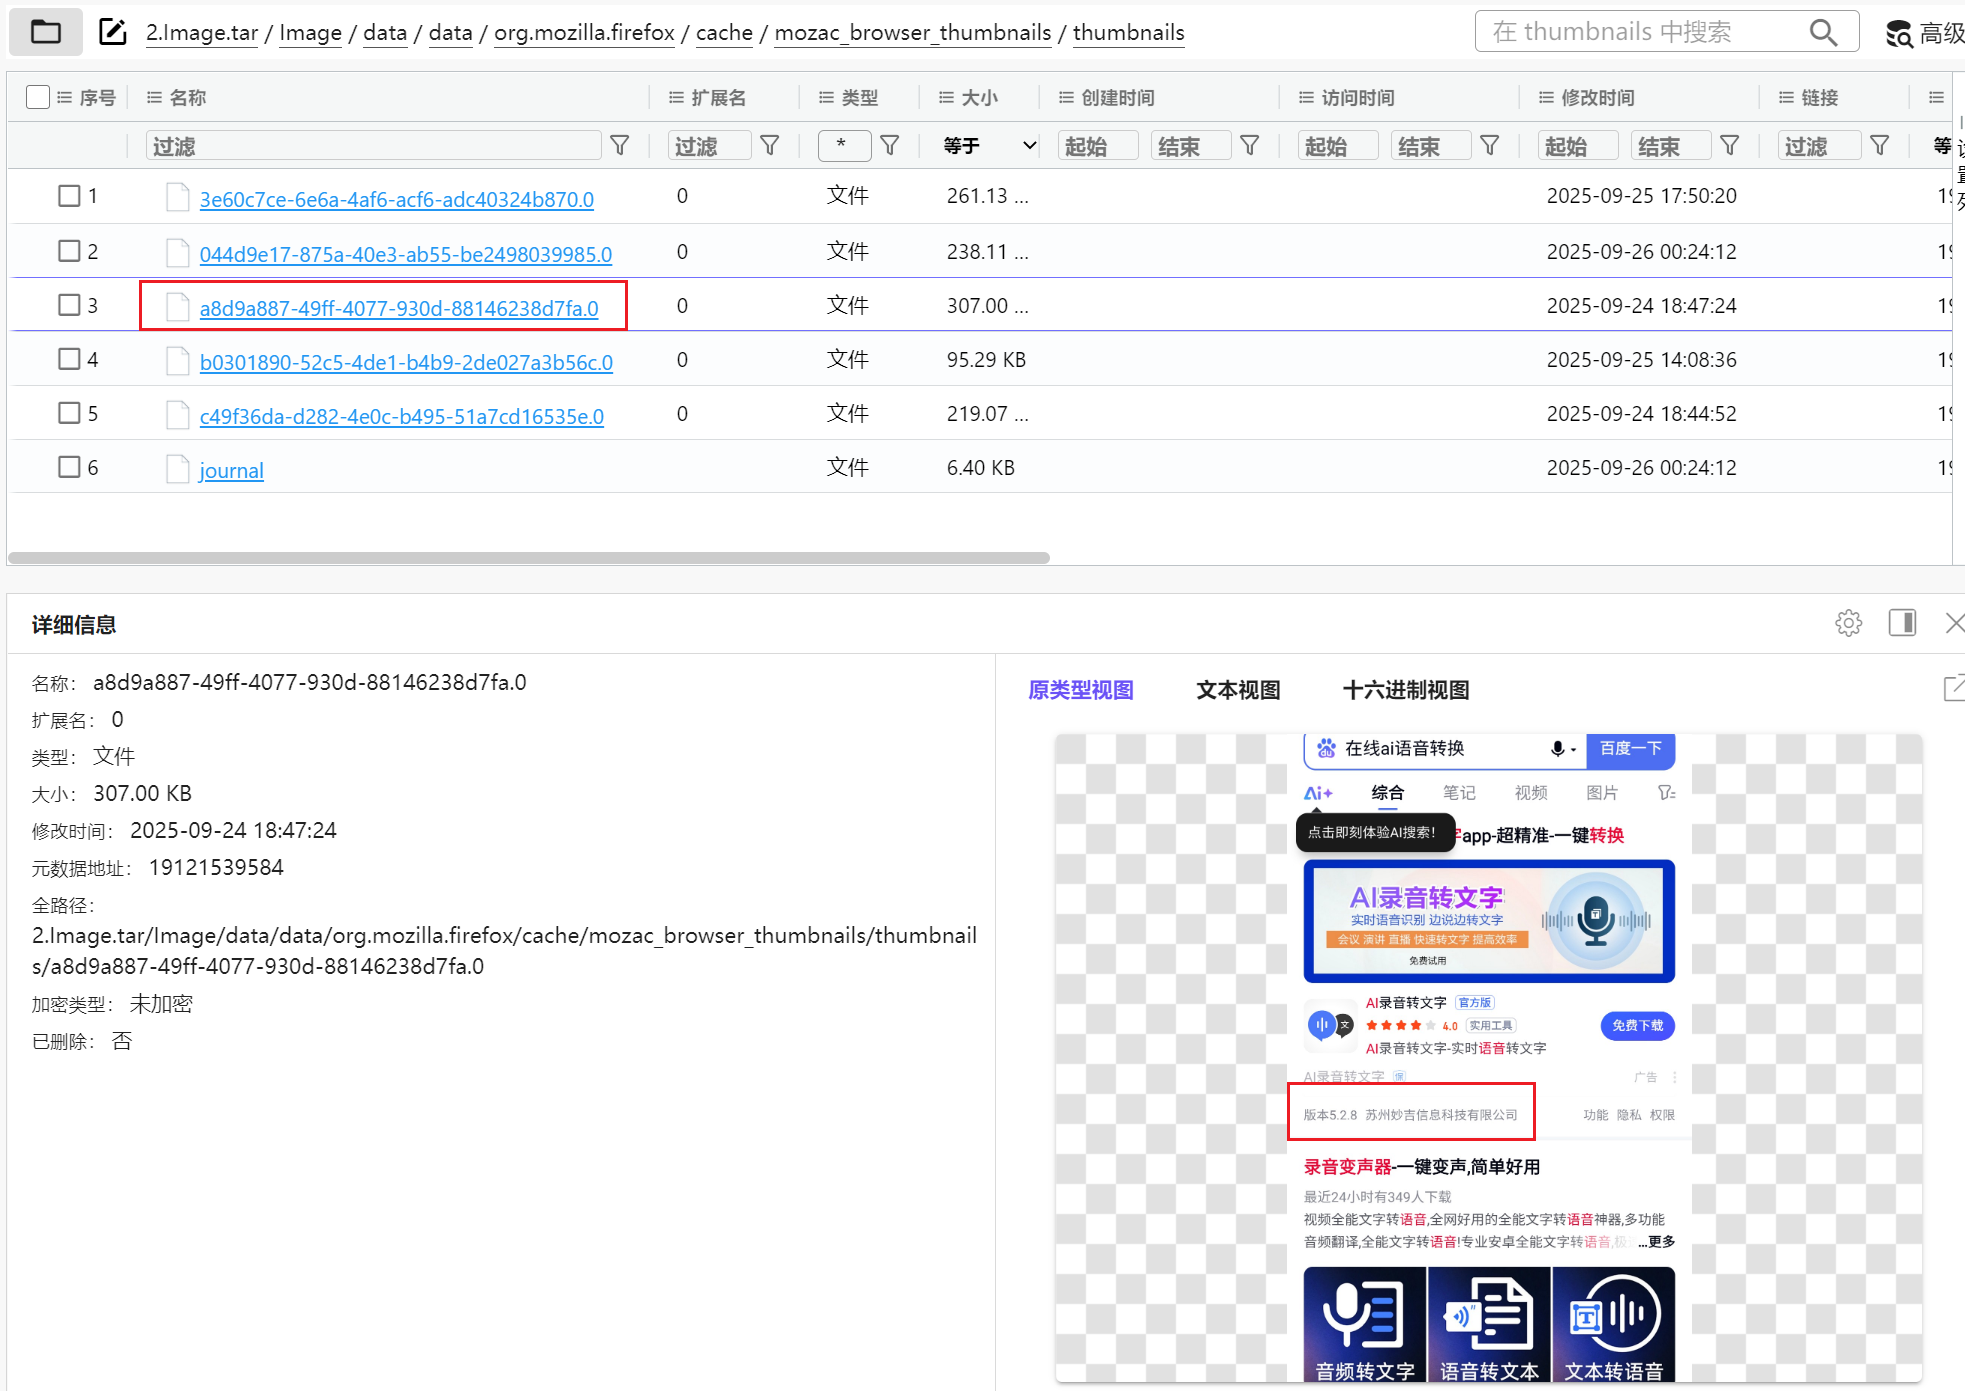Click the folder icon in the path bar

pyautogui.click(x=45, y=32)
